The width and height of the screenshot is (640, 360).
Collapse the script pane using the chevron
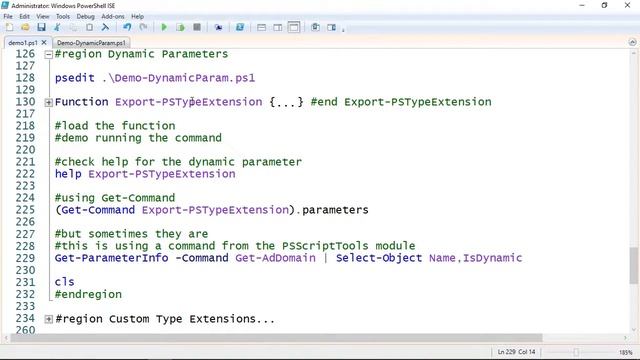632,42
